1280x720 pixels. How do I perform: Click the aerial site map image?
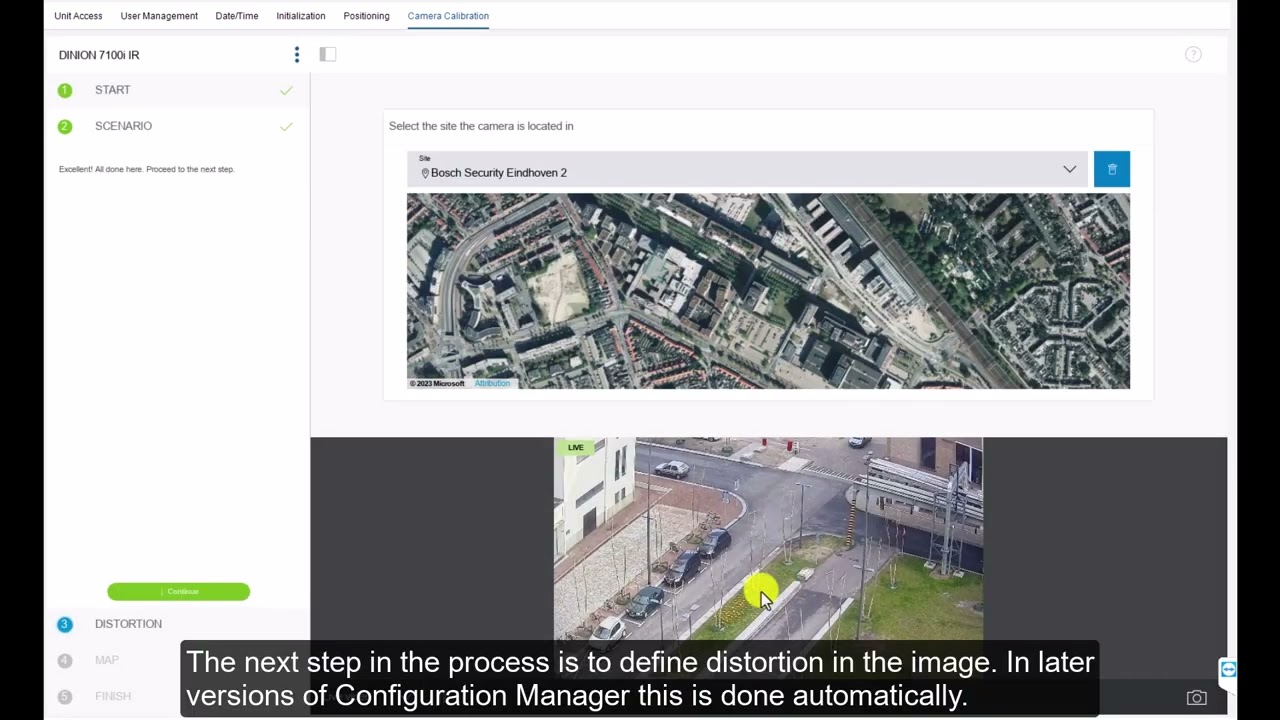coord(768,291)
